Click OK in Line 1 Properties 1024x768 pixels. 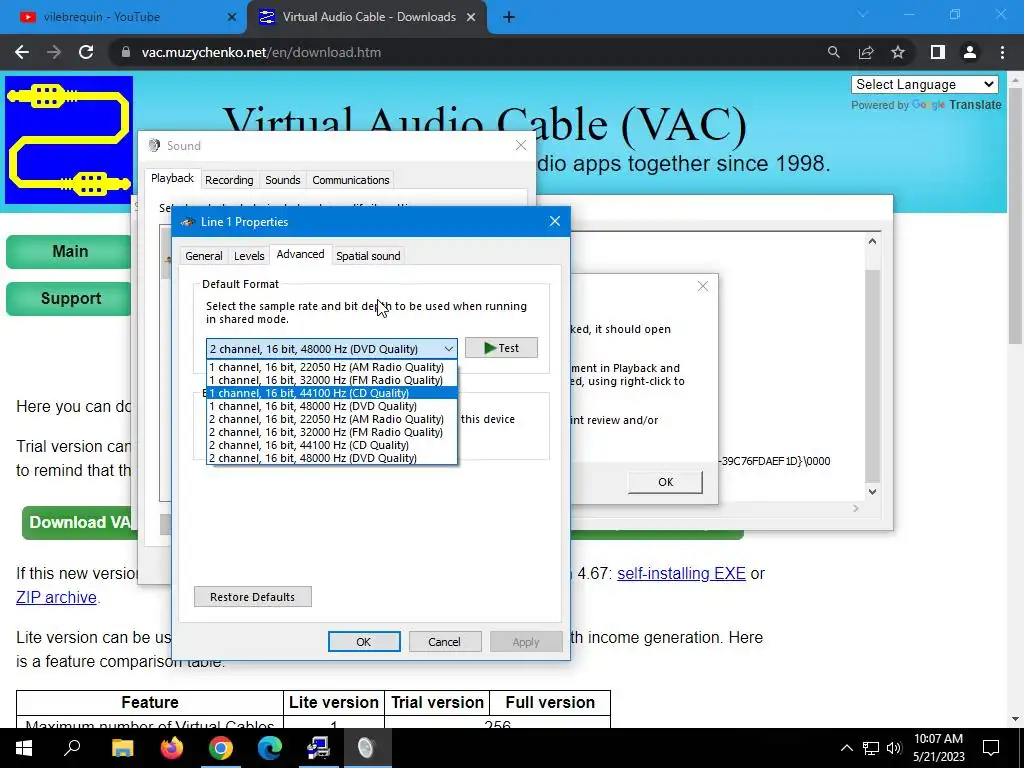(364, 642)
